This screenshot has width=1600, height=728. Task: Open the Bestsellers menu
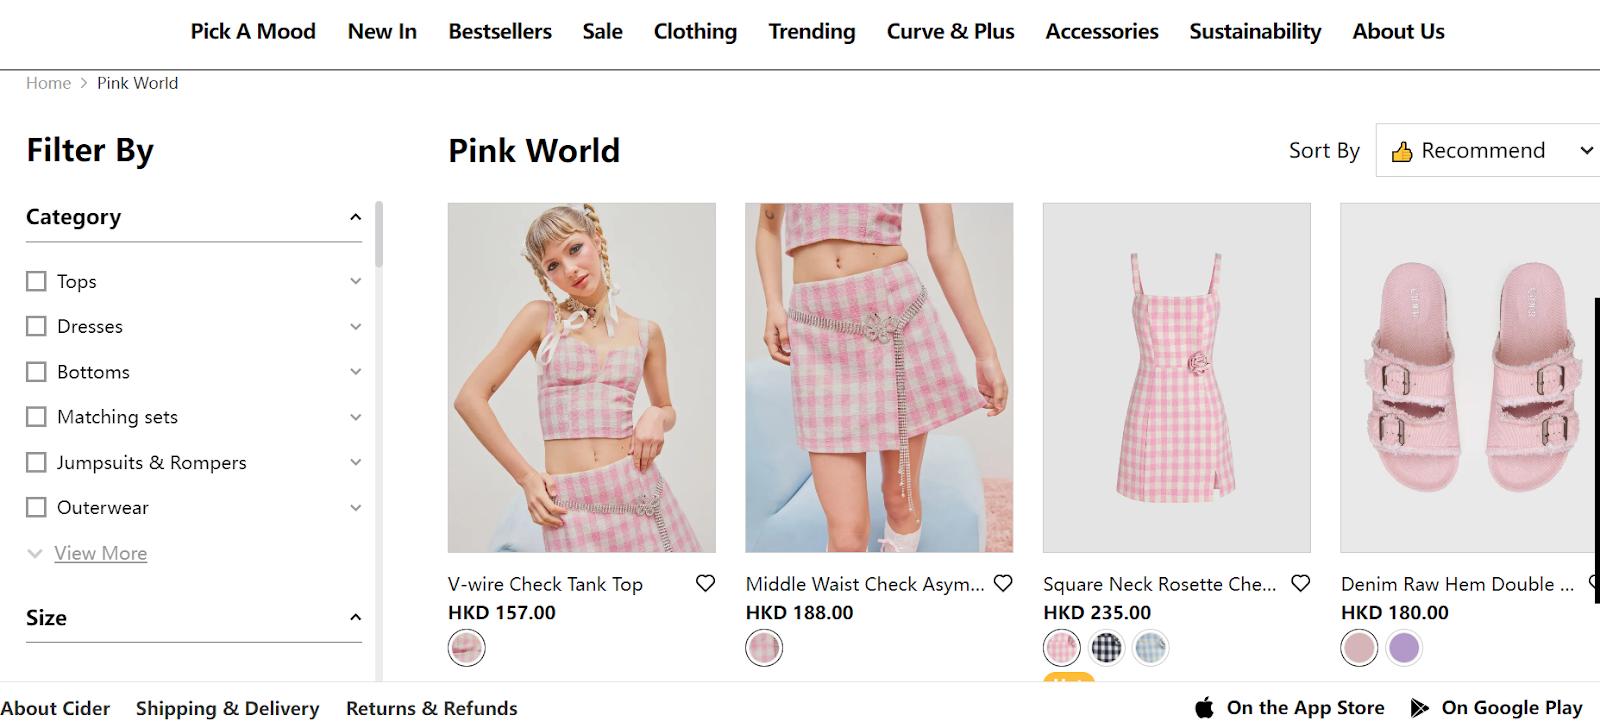[500, 32]
